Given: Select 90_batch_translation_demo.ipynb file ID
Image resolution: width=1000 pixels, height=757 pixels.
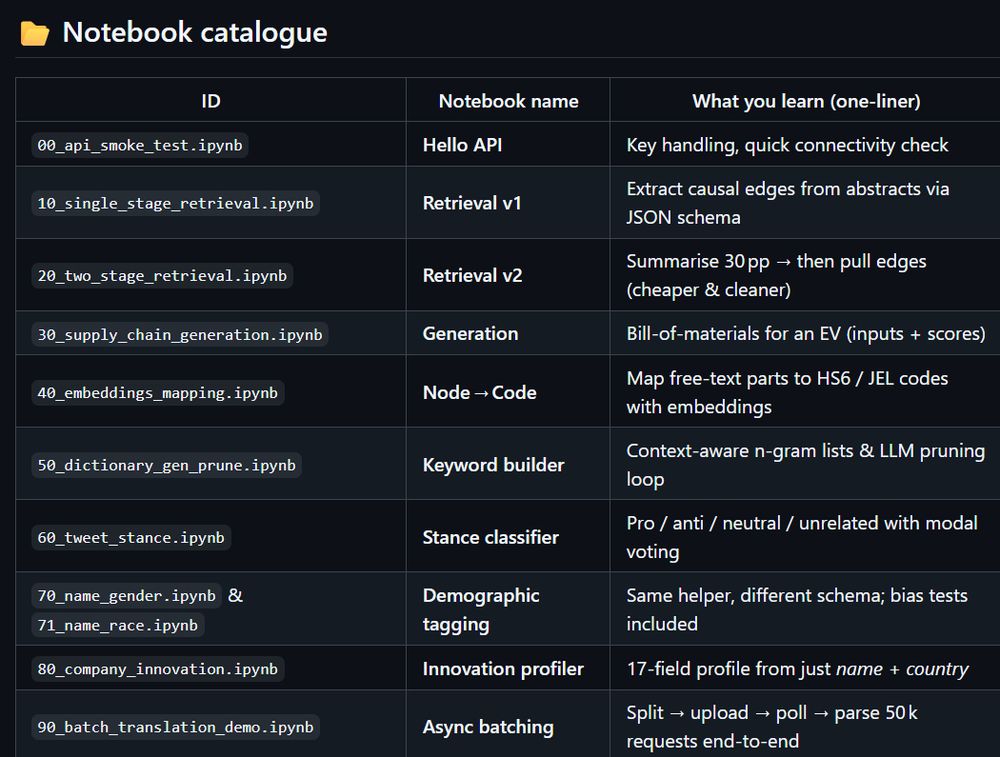Looking at the screenshot, I should coord(175,727).
